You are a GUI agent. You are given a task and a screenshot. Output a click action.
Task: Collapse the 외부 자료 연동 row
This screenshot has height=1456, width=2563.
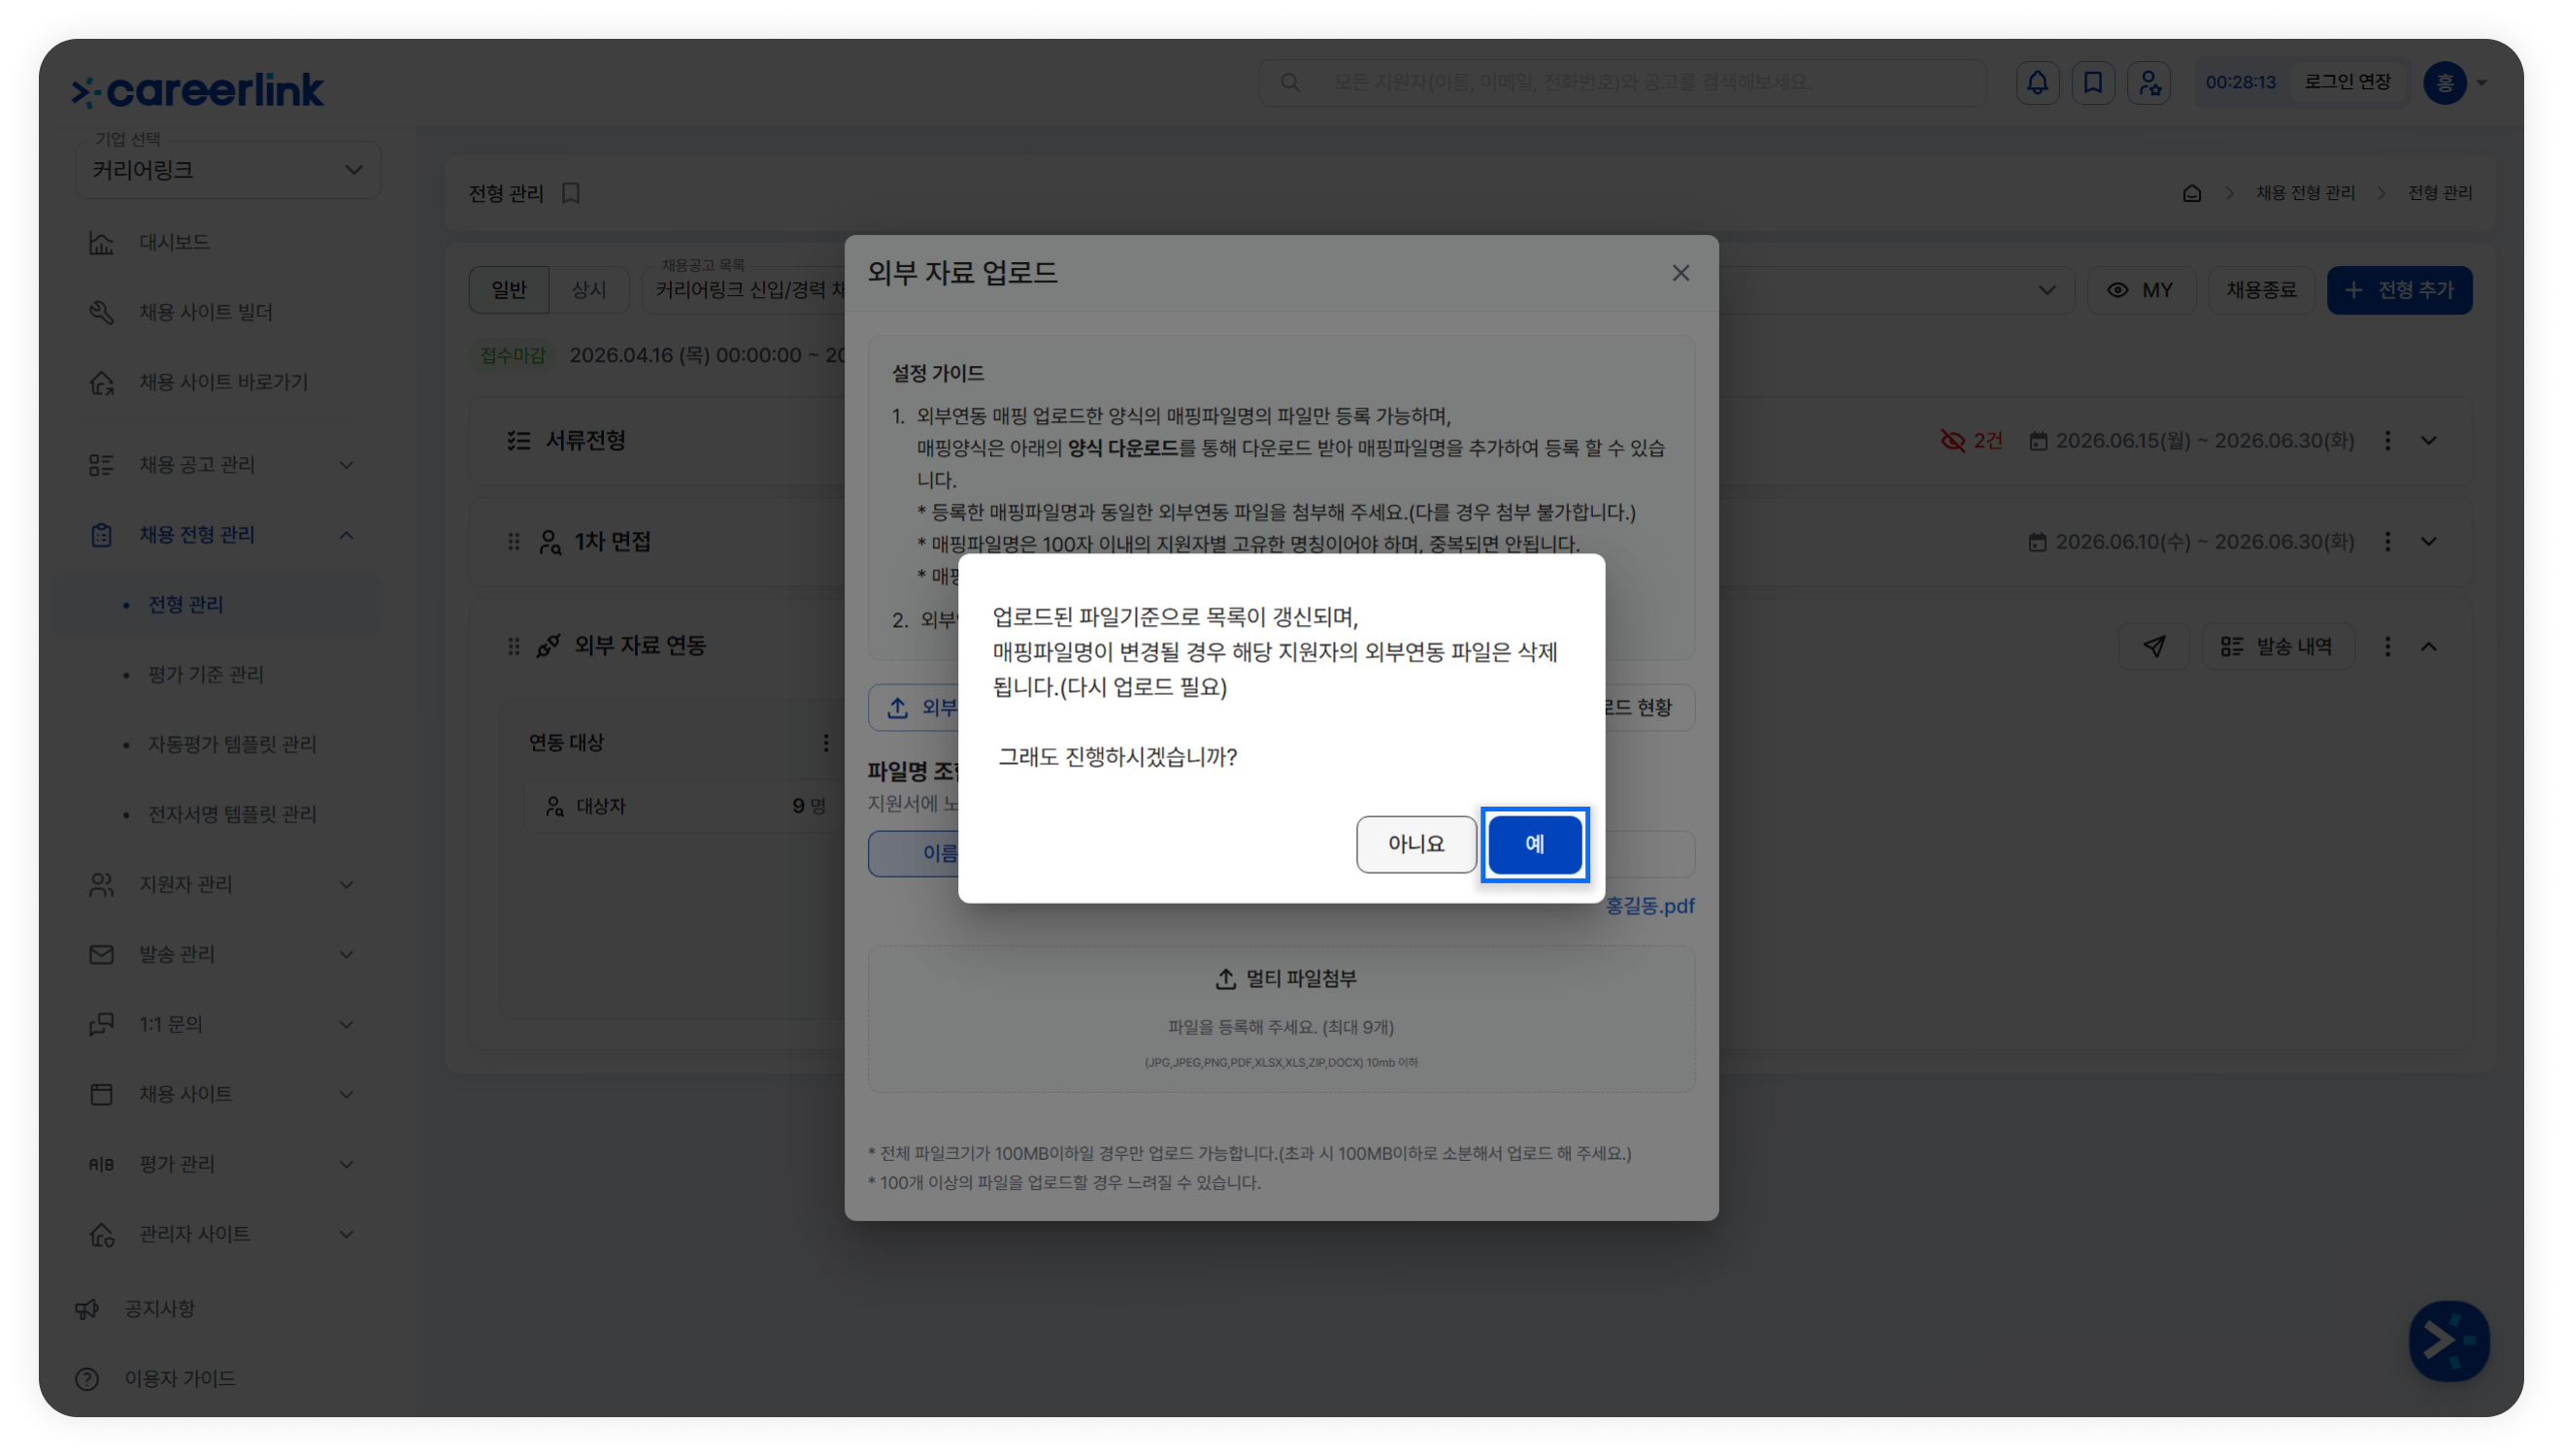pyautogui.click(x=2428, y=647)
